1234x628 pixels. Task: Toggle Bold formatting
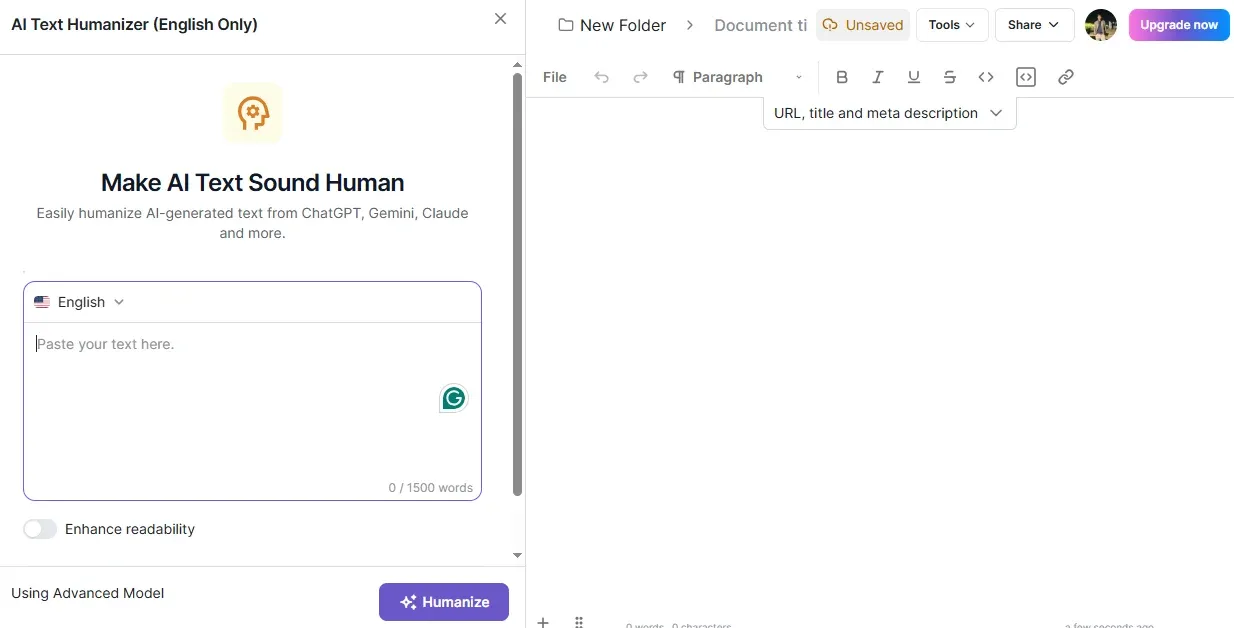[x=842, y=77]
